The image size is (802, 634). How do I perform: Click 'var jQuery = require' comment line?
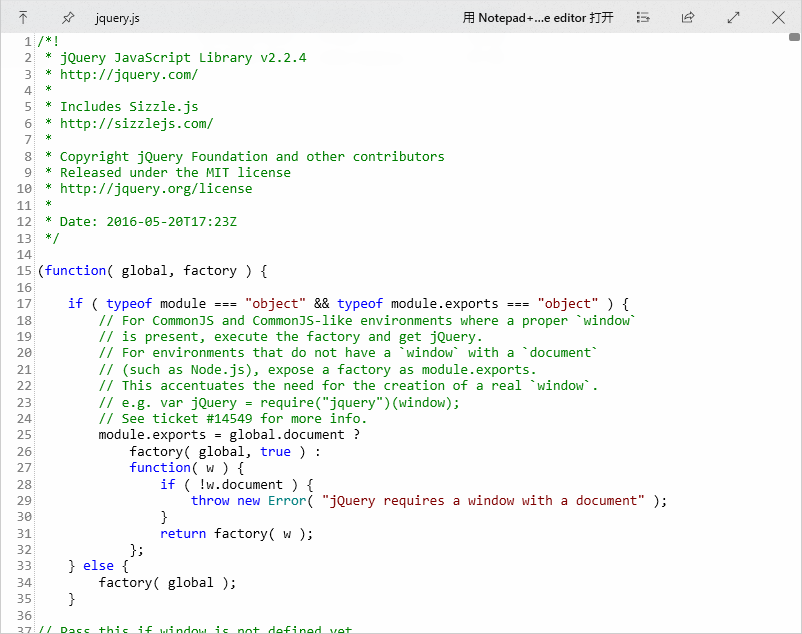(279, 403)
